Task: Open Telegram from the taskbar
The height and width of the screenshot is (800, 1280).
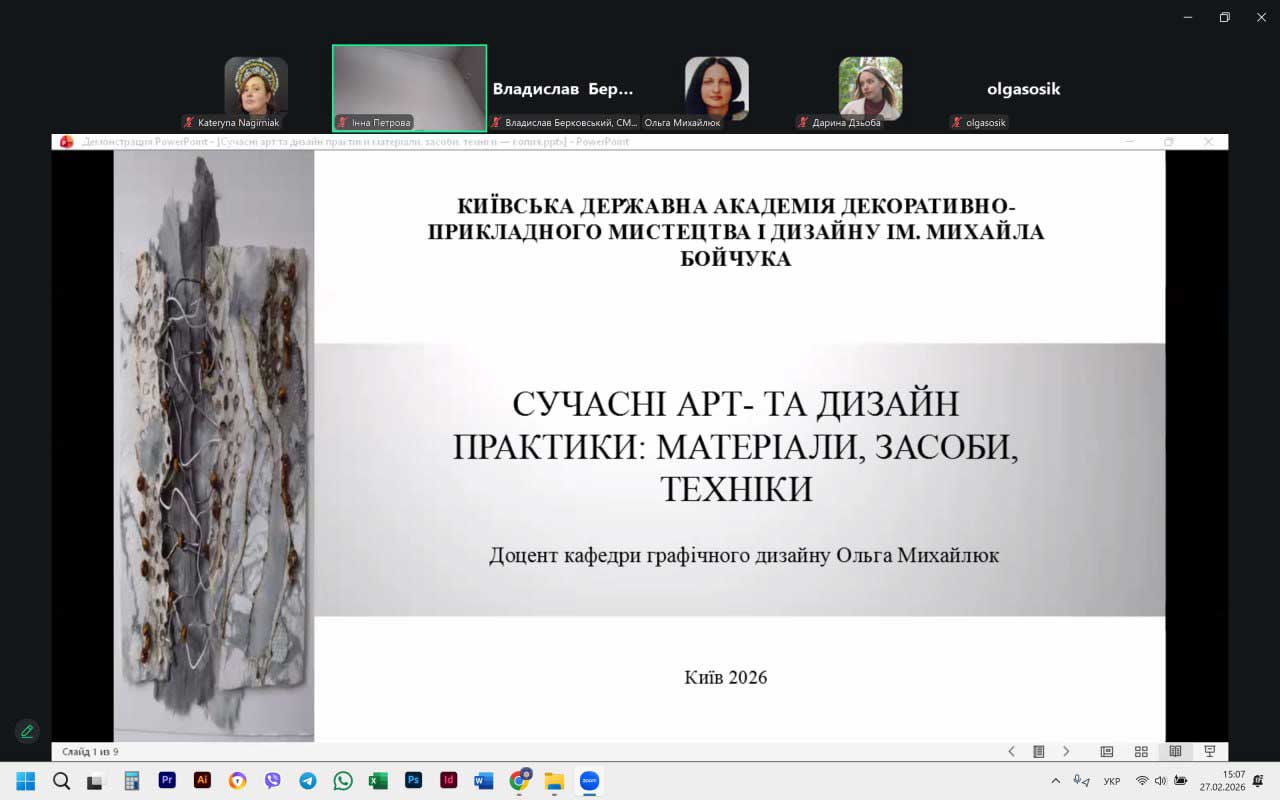Action: click(308, 781)
